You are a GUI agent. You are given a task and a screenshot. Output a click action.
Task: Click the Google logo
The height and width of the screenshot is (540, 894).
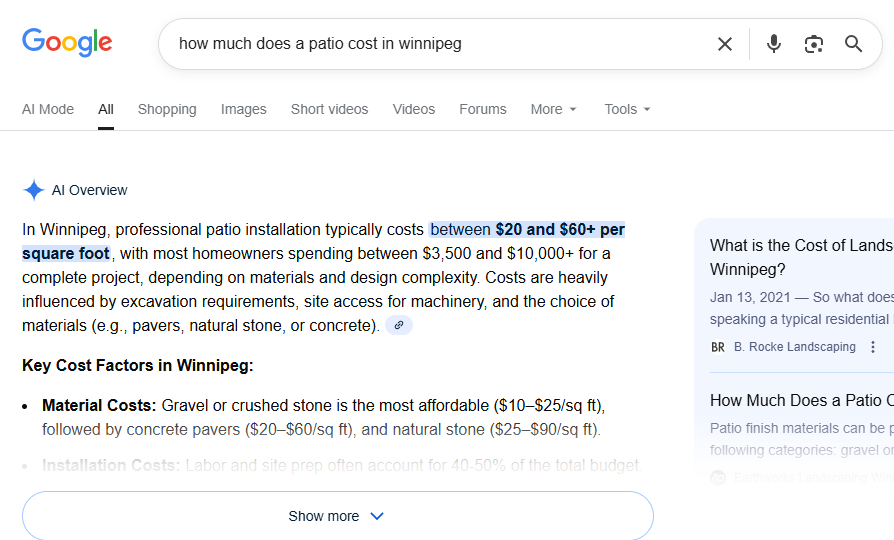click(x=67, y=43)
